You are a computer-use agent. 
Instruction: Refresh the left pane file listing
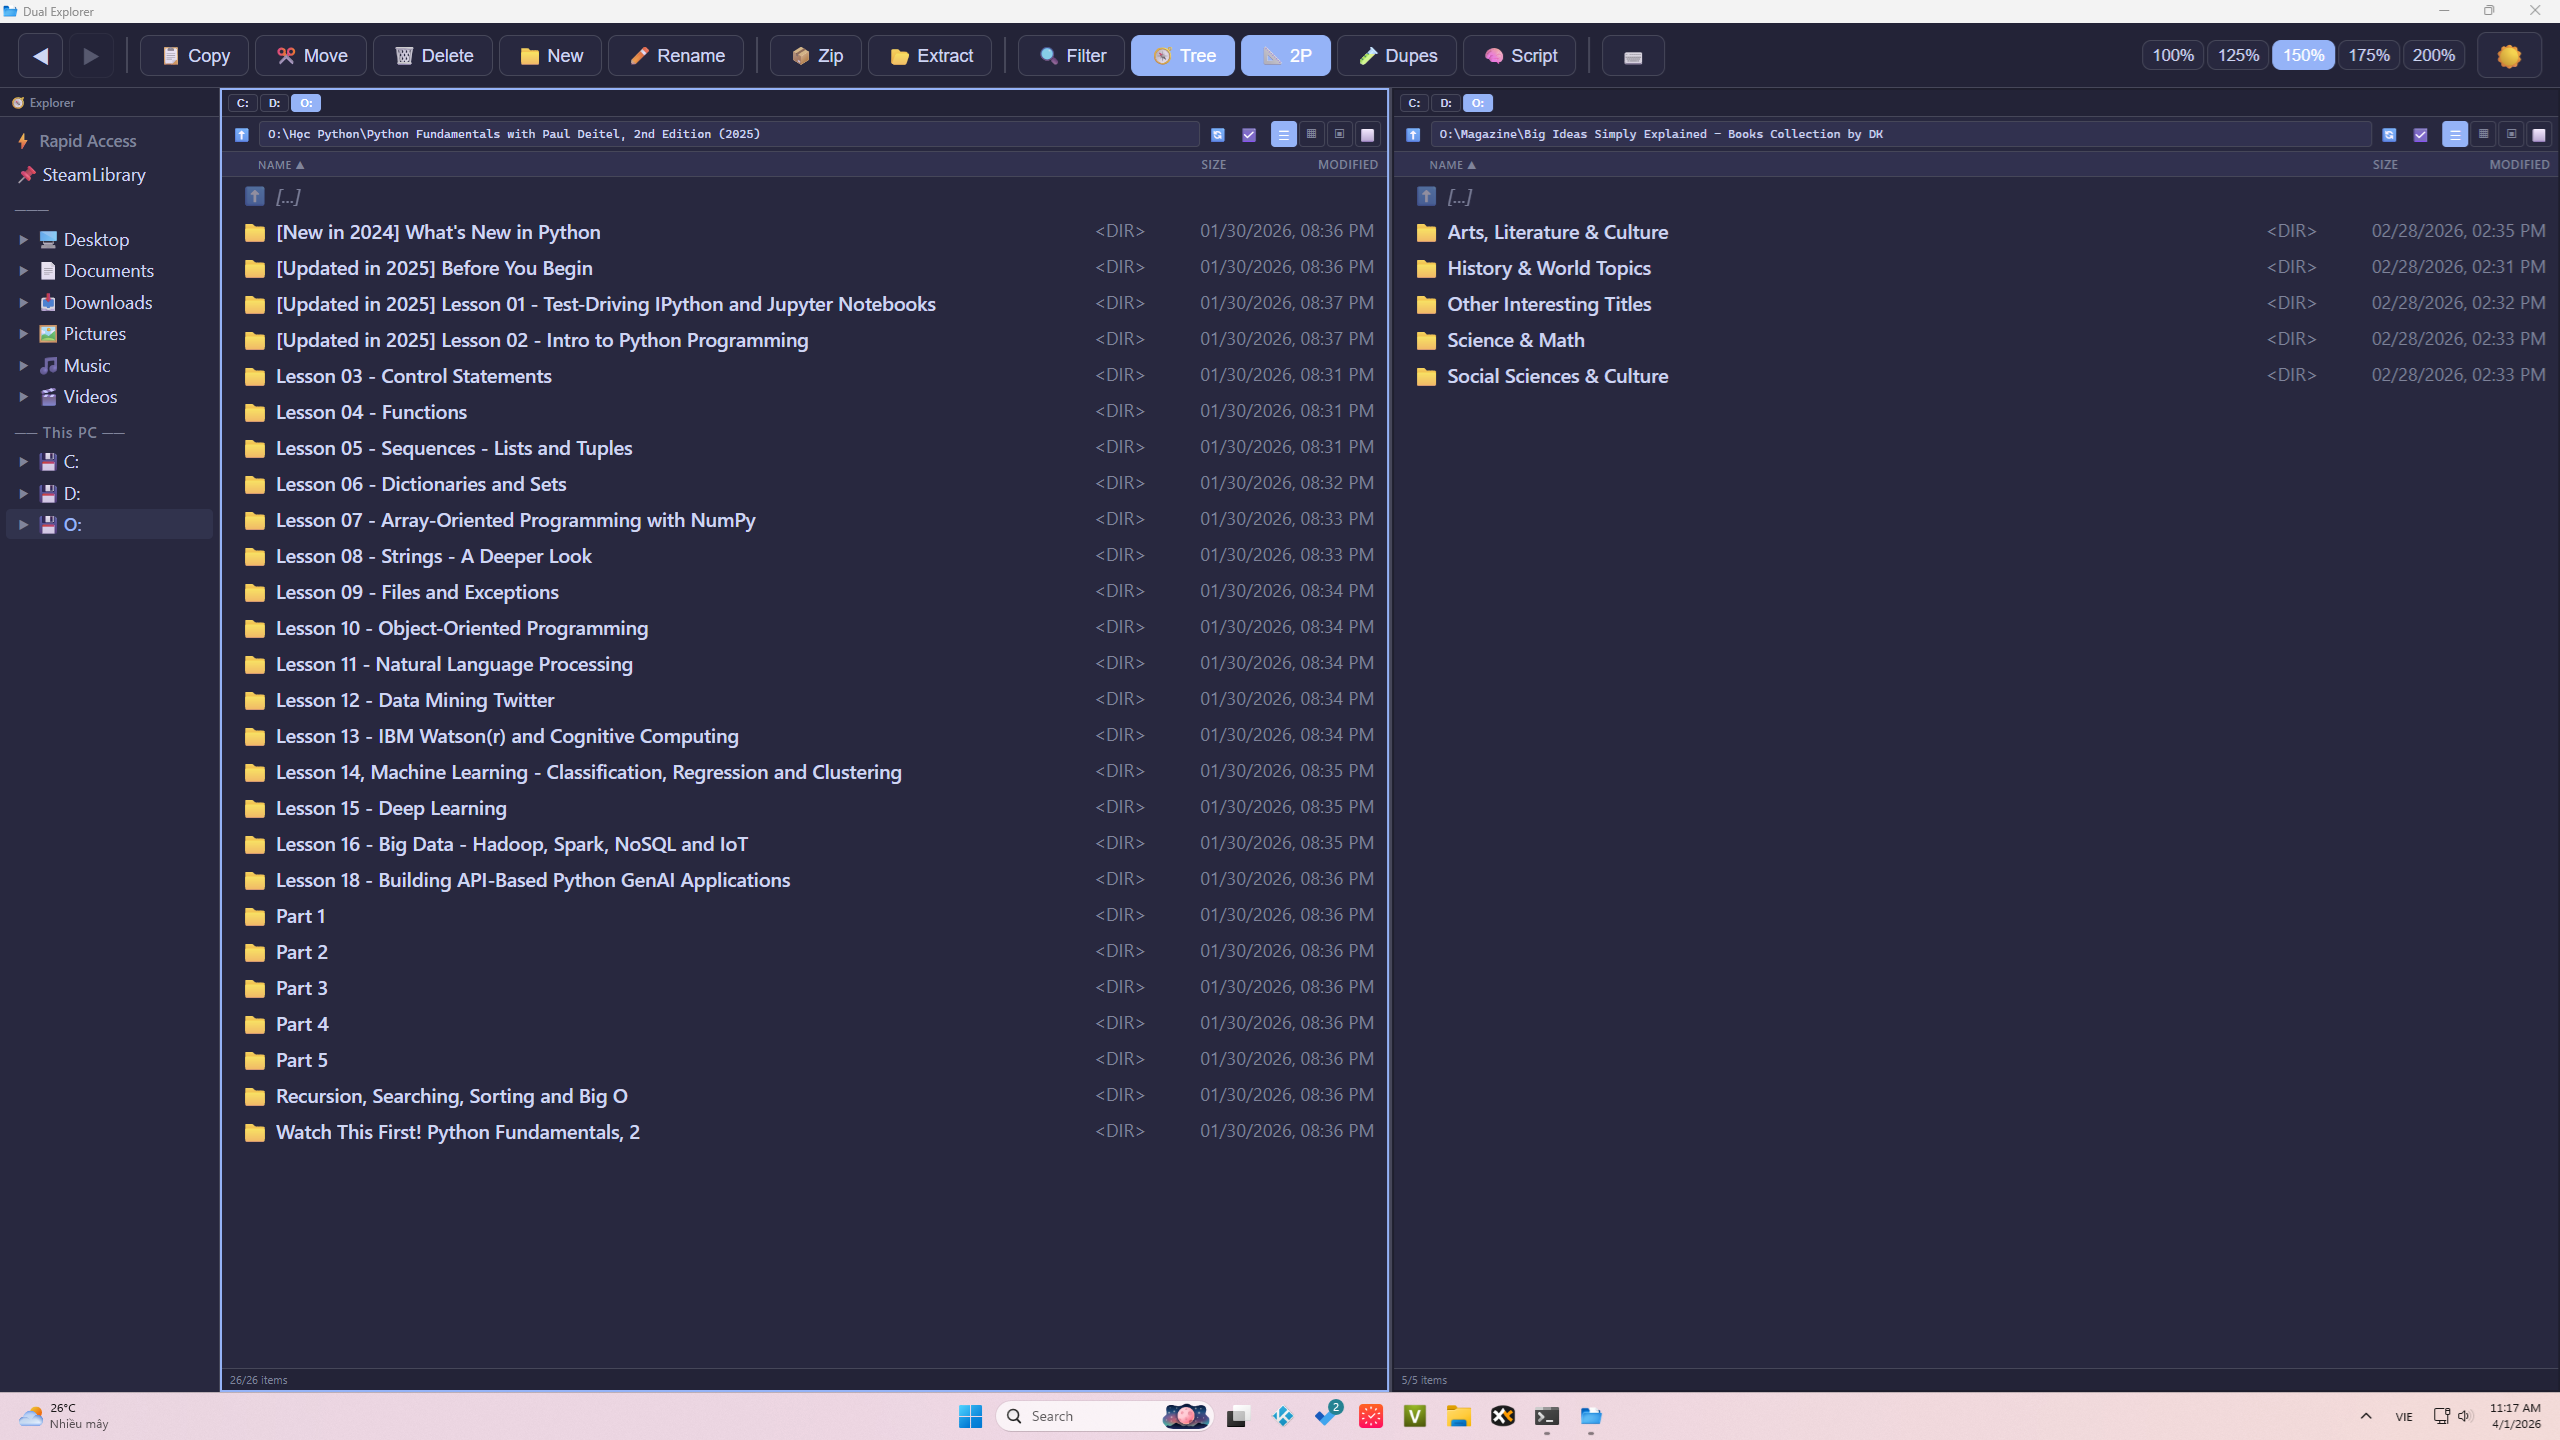1217,134
